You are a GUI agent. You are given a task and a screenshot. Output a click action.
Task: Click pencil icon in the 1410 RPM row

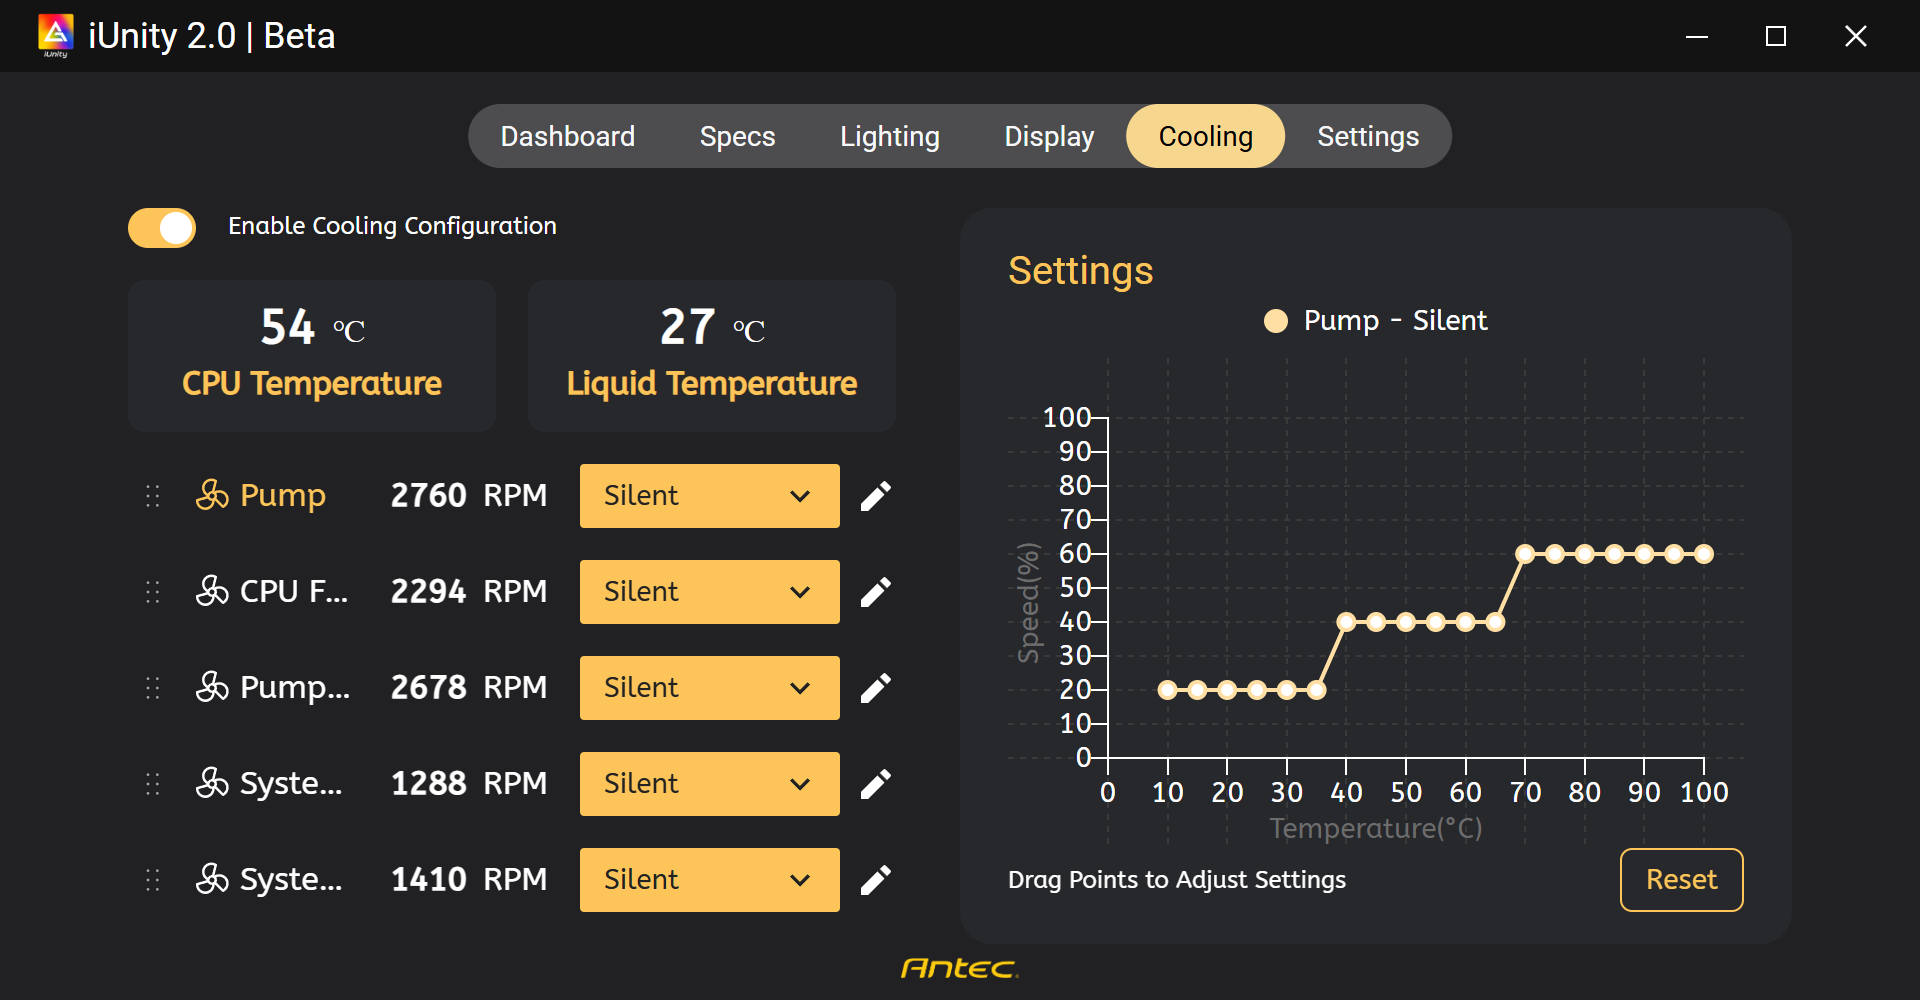tap(876, 880)
